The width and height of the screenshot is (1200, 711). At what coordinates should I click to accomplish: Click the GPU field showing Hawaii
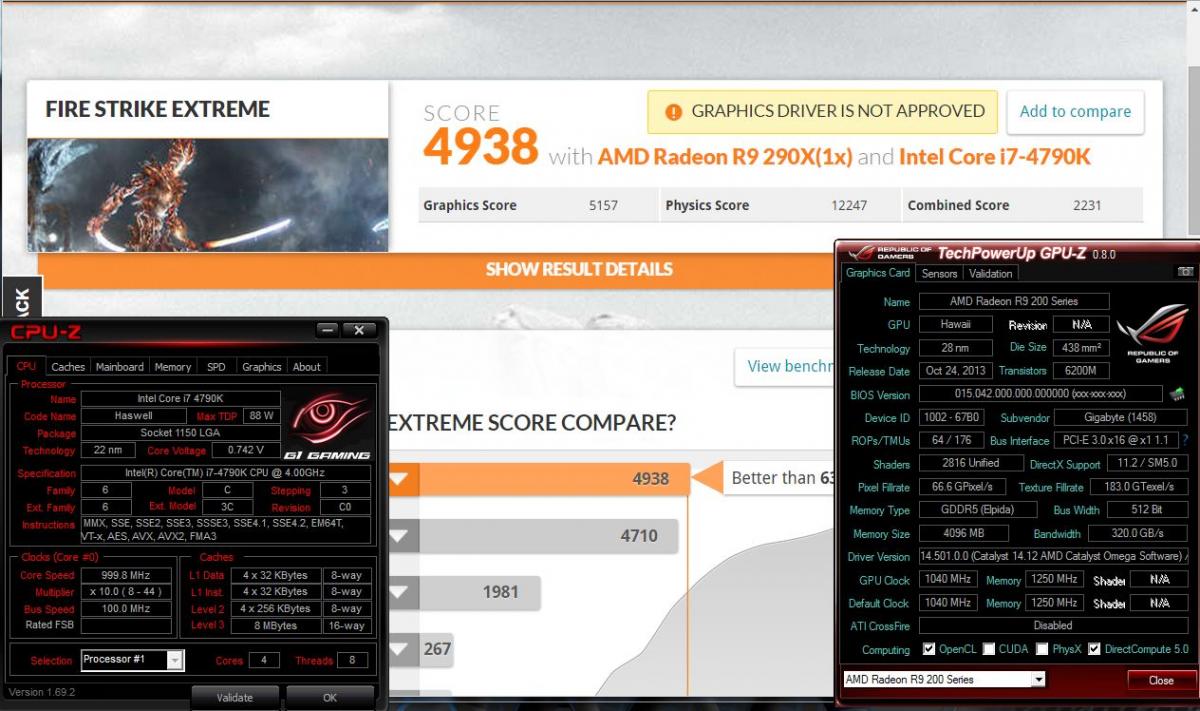955,325
